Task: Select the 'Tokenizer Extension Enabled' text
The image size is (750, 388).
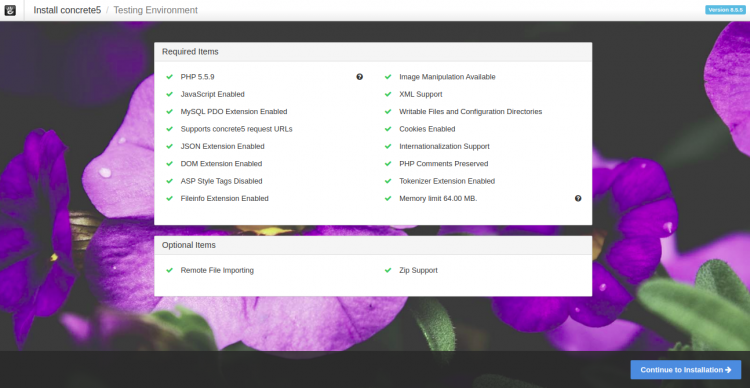Action: 447,181
